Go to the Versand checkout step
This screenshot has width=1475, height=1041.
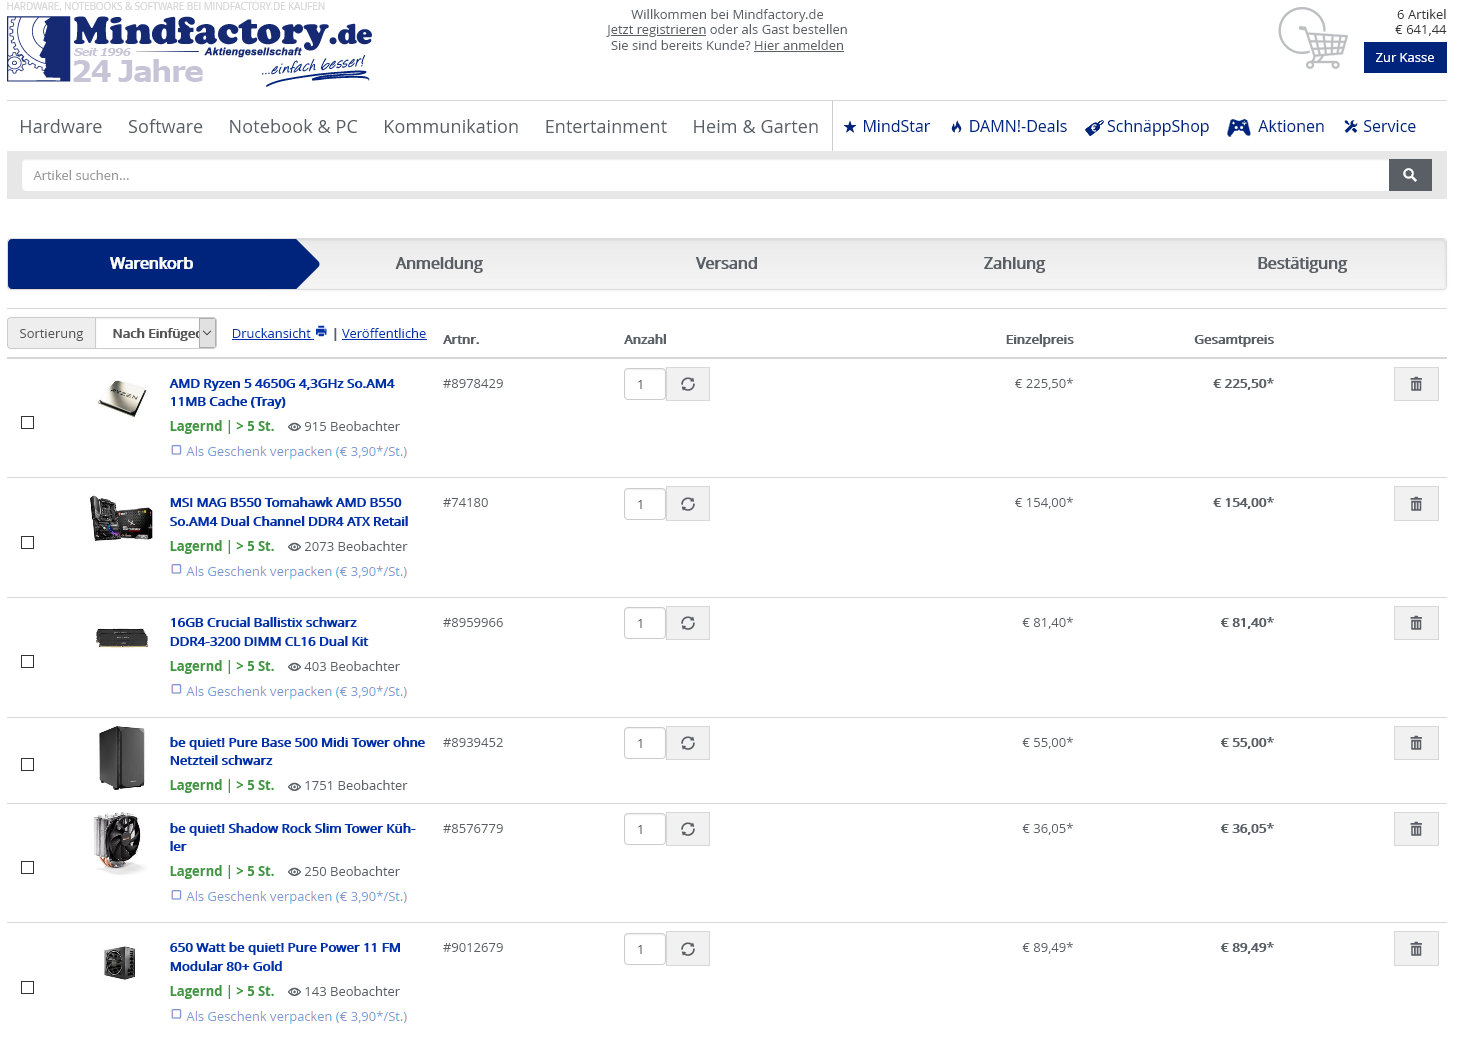pyautogui.click(x=727, y=264)
